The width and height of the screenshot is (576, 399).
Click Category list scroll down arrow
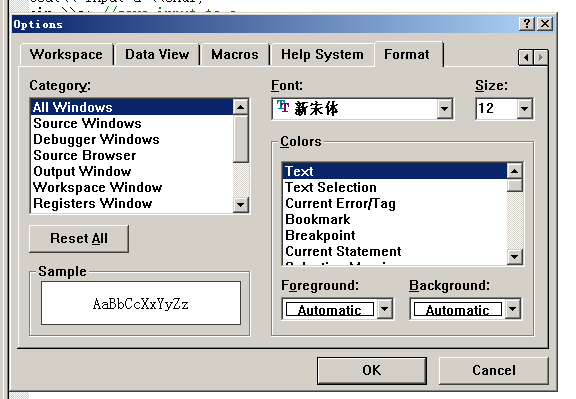point(241,204)
